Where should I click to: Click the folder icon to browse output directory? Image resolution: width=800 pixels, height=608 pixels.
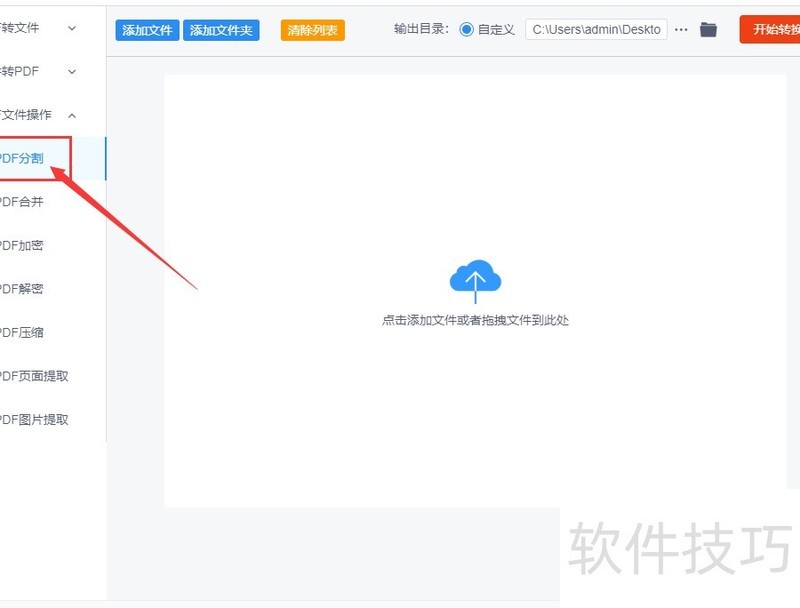click(x=708, y=29)
